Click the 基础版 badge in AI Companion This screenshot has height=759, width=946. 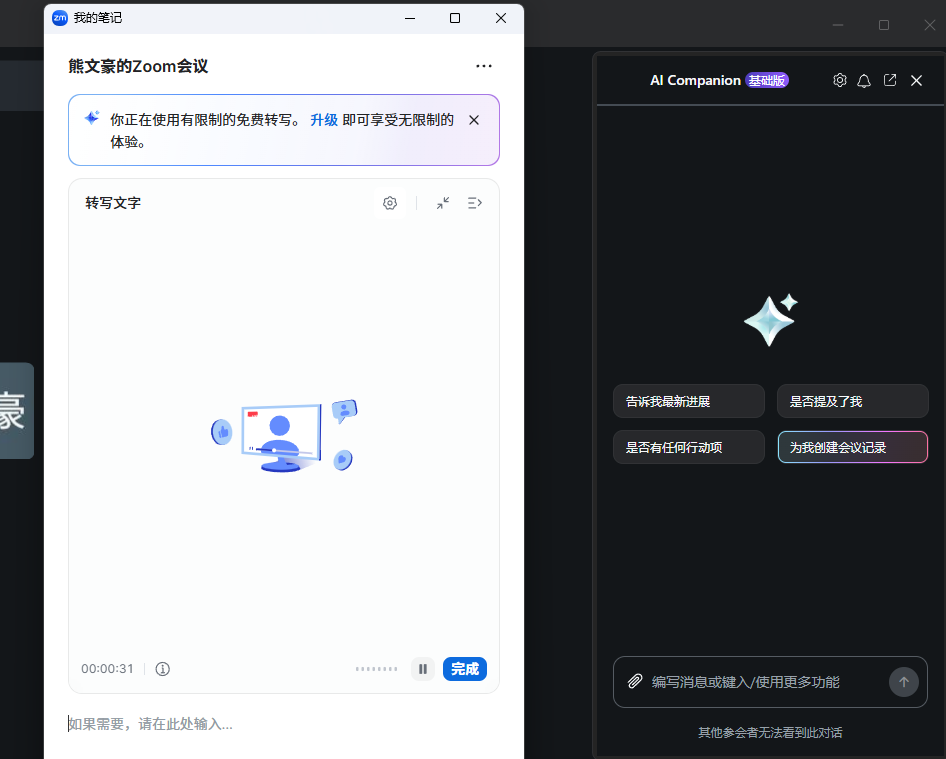pos(767,80)
